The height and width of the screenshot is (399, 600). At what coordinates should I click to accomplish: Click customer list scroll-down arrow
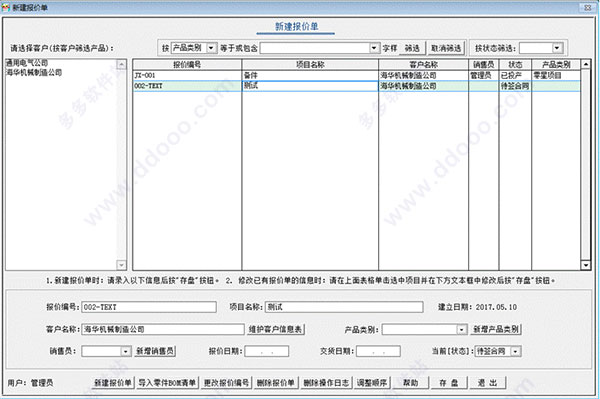pos(121,264)
